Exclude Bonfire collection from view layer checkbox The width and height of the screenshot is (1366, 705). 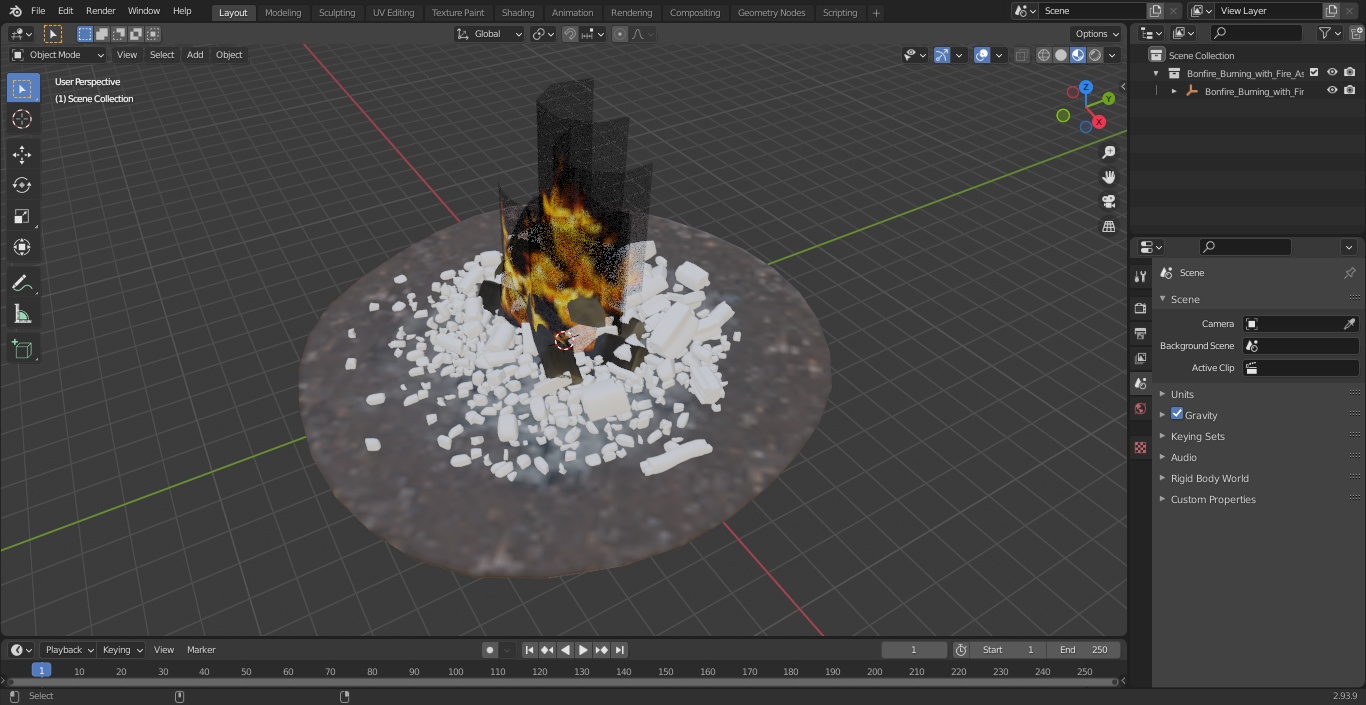[x=1314, y=72]
